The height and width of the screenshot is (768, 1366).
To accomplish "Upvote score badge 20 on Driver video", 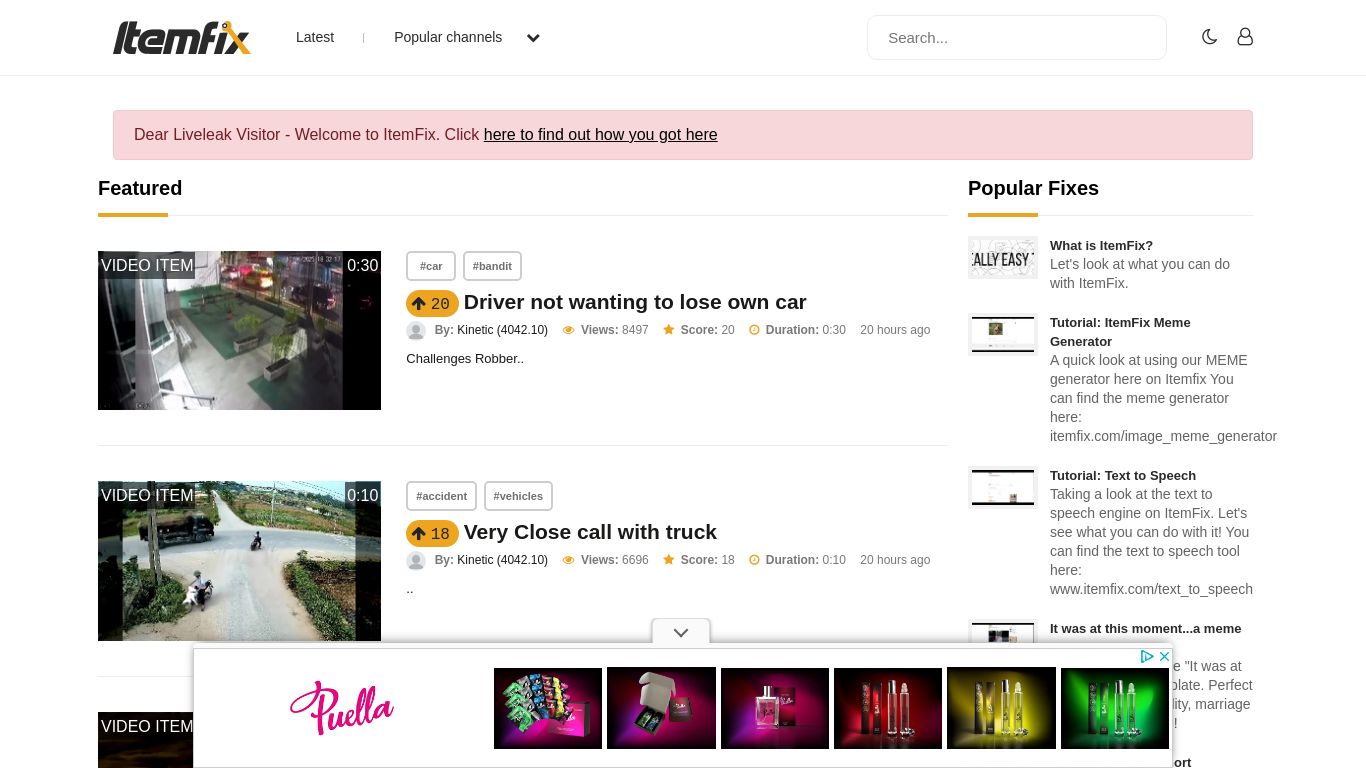I will 432,304.
